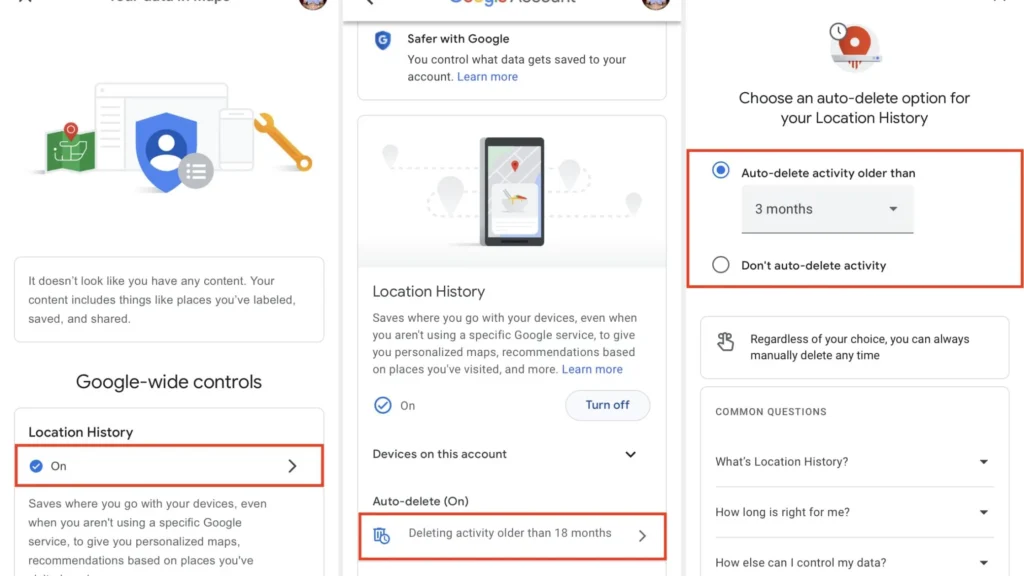
Task: Click the blue privacy shield illustration
Action: click(166, 150)
